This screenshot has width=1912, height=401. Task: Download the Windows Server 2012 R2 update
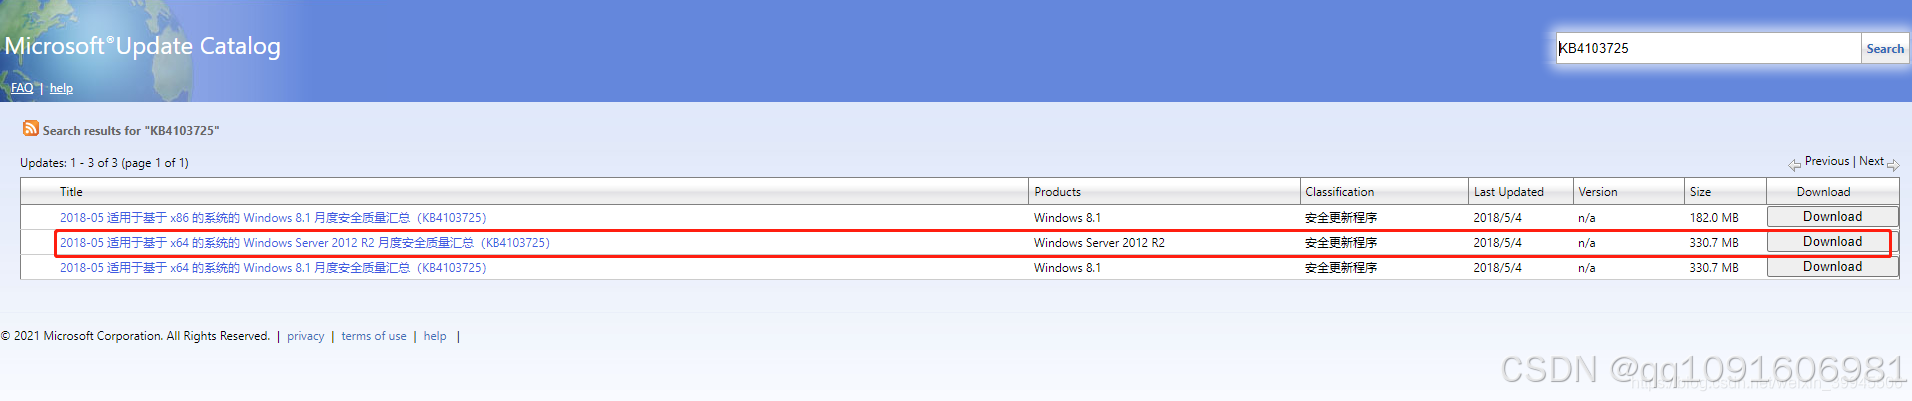point(1832,242)
